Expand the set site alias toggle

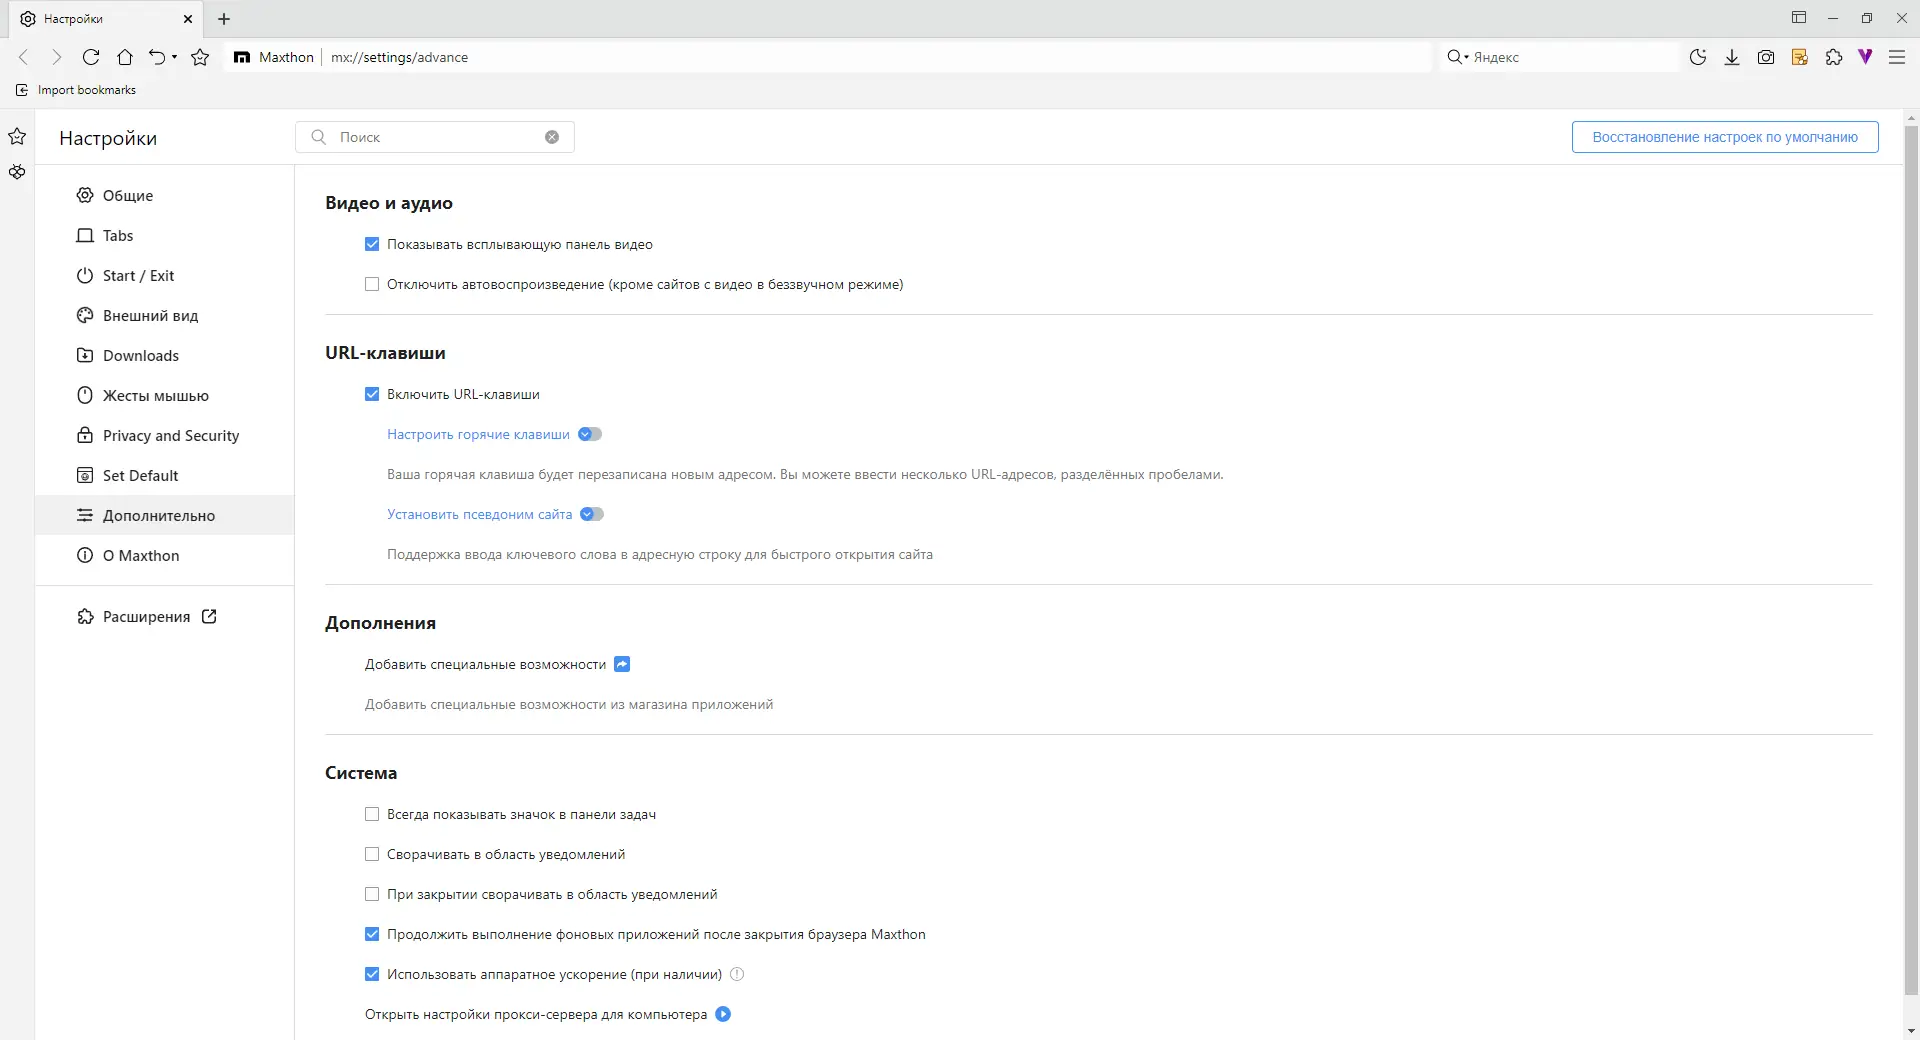click(x=592, y=514)
